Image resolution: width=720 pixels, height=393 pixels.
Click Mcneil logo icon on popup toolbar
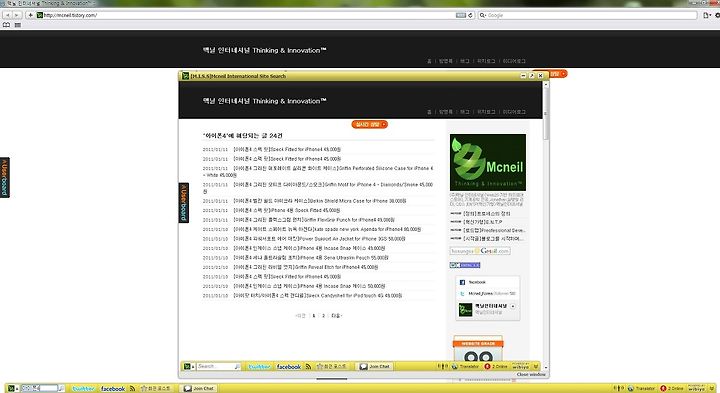pyautogui.click(x=187, y=366)
